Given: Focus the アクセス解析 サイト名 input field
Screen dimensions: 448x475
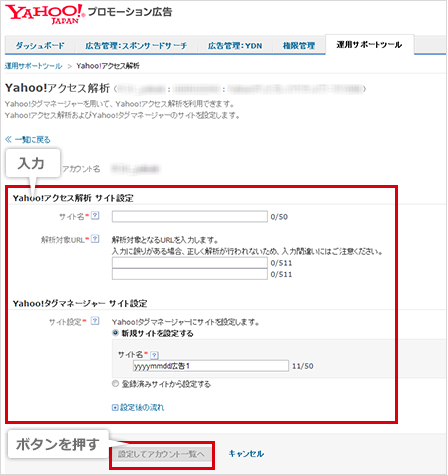Looking at the screenshot, I should click(190, 216).
